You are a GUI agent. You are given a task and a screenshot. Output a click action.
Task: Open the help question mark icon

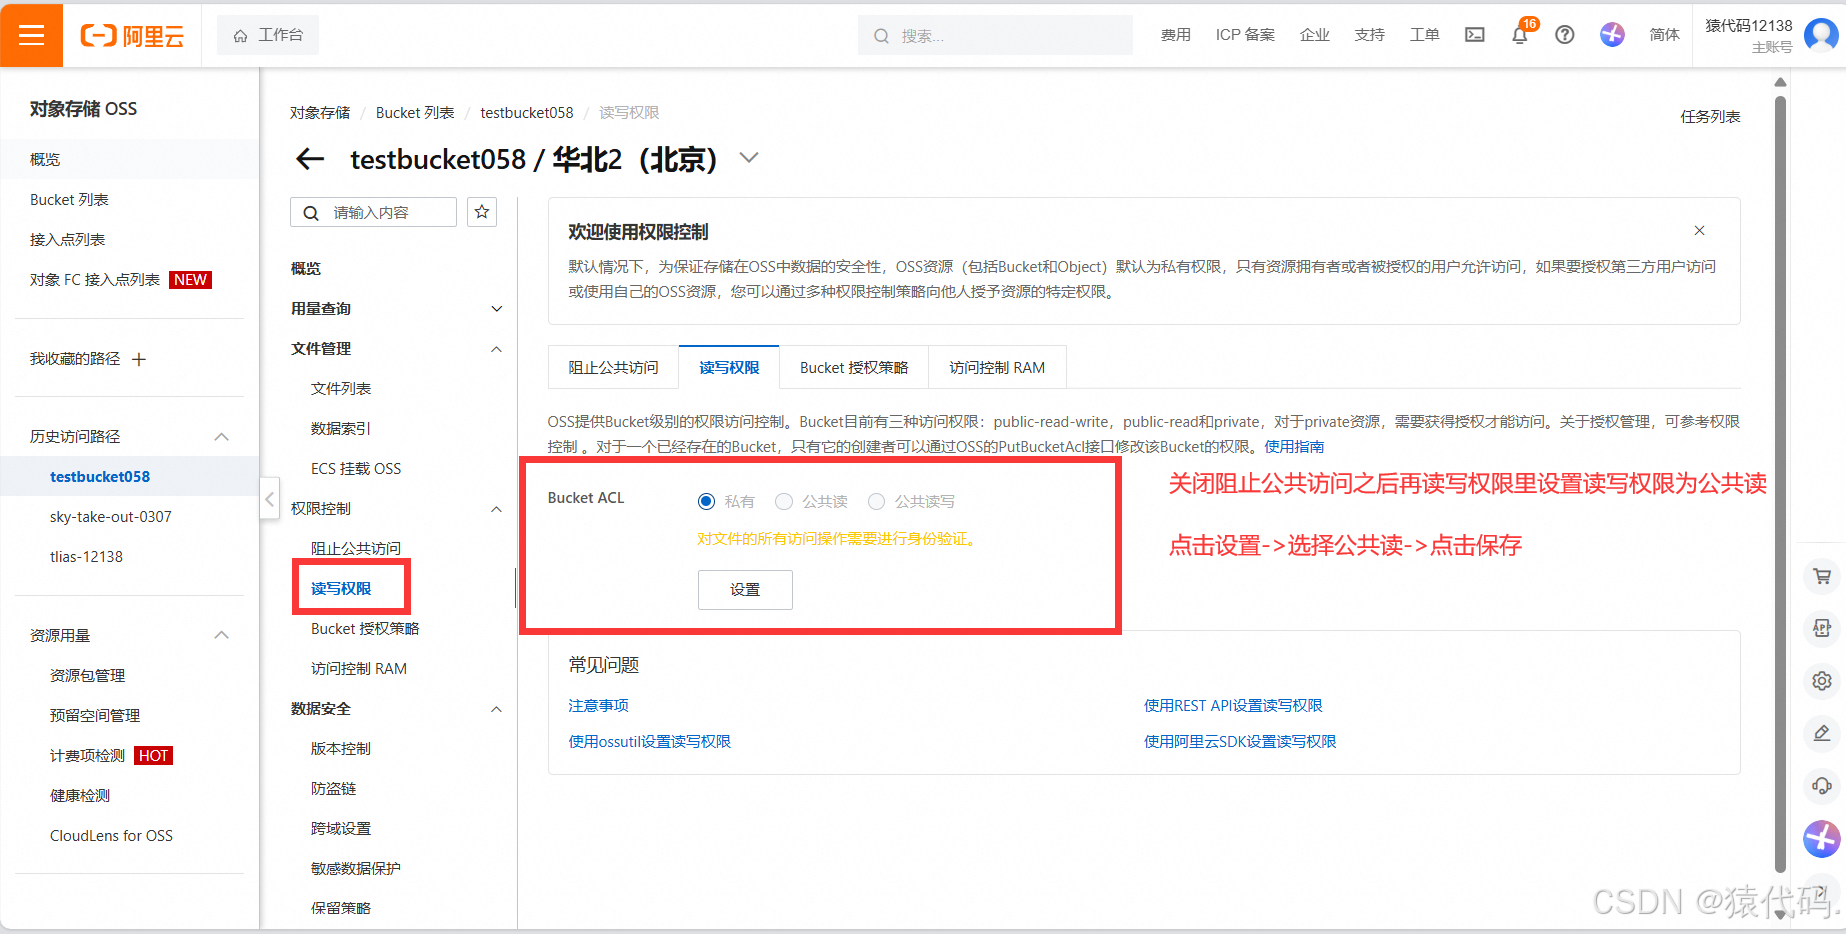point(1565,35)
